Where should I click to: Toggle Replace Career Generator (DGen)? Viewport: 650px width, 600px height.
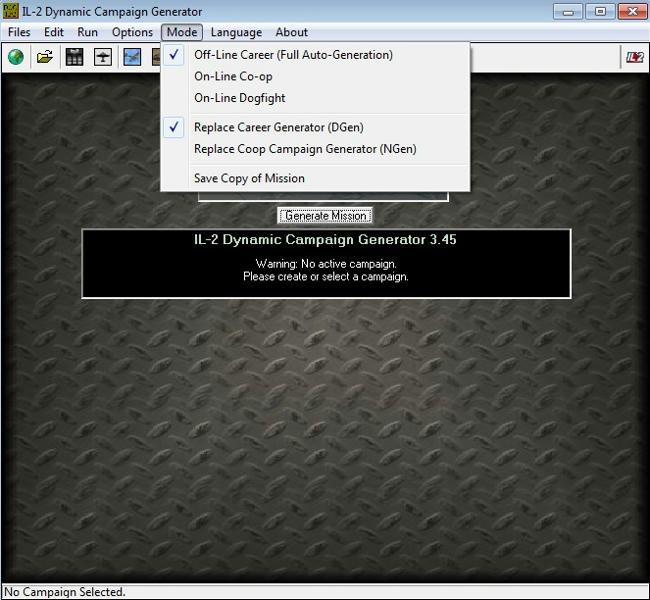coord(315,127)
